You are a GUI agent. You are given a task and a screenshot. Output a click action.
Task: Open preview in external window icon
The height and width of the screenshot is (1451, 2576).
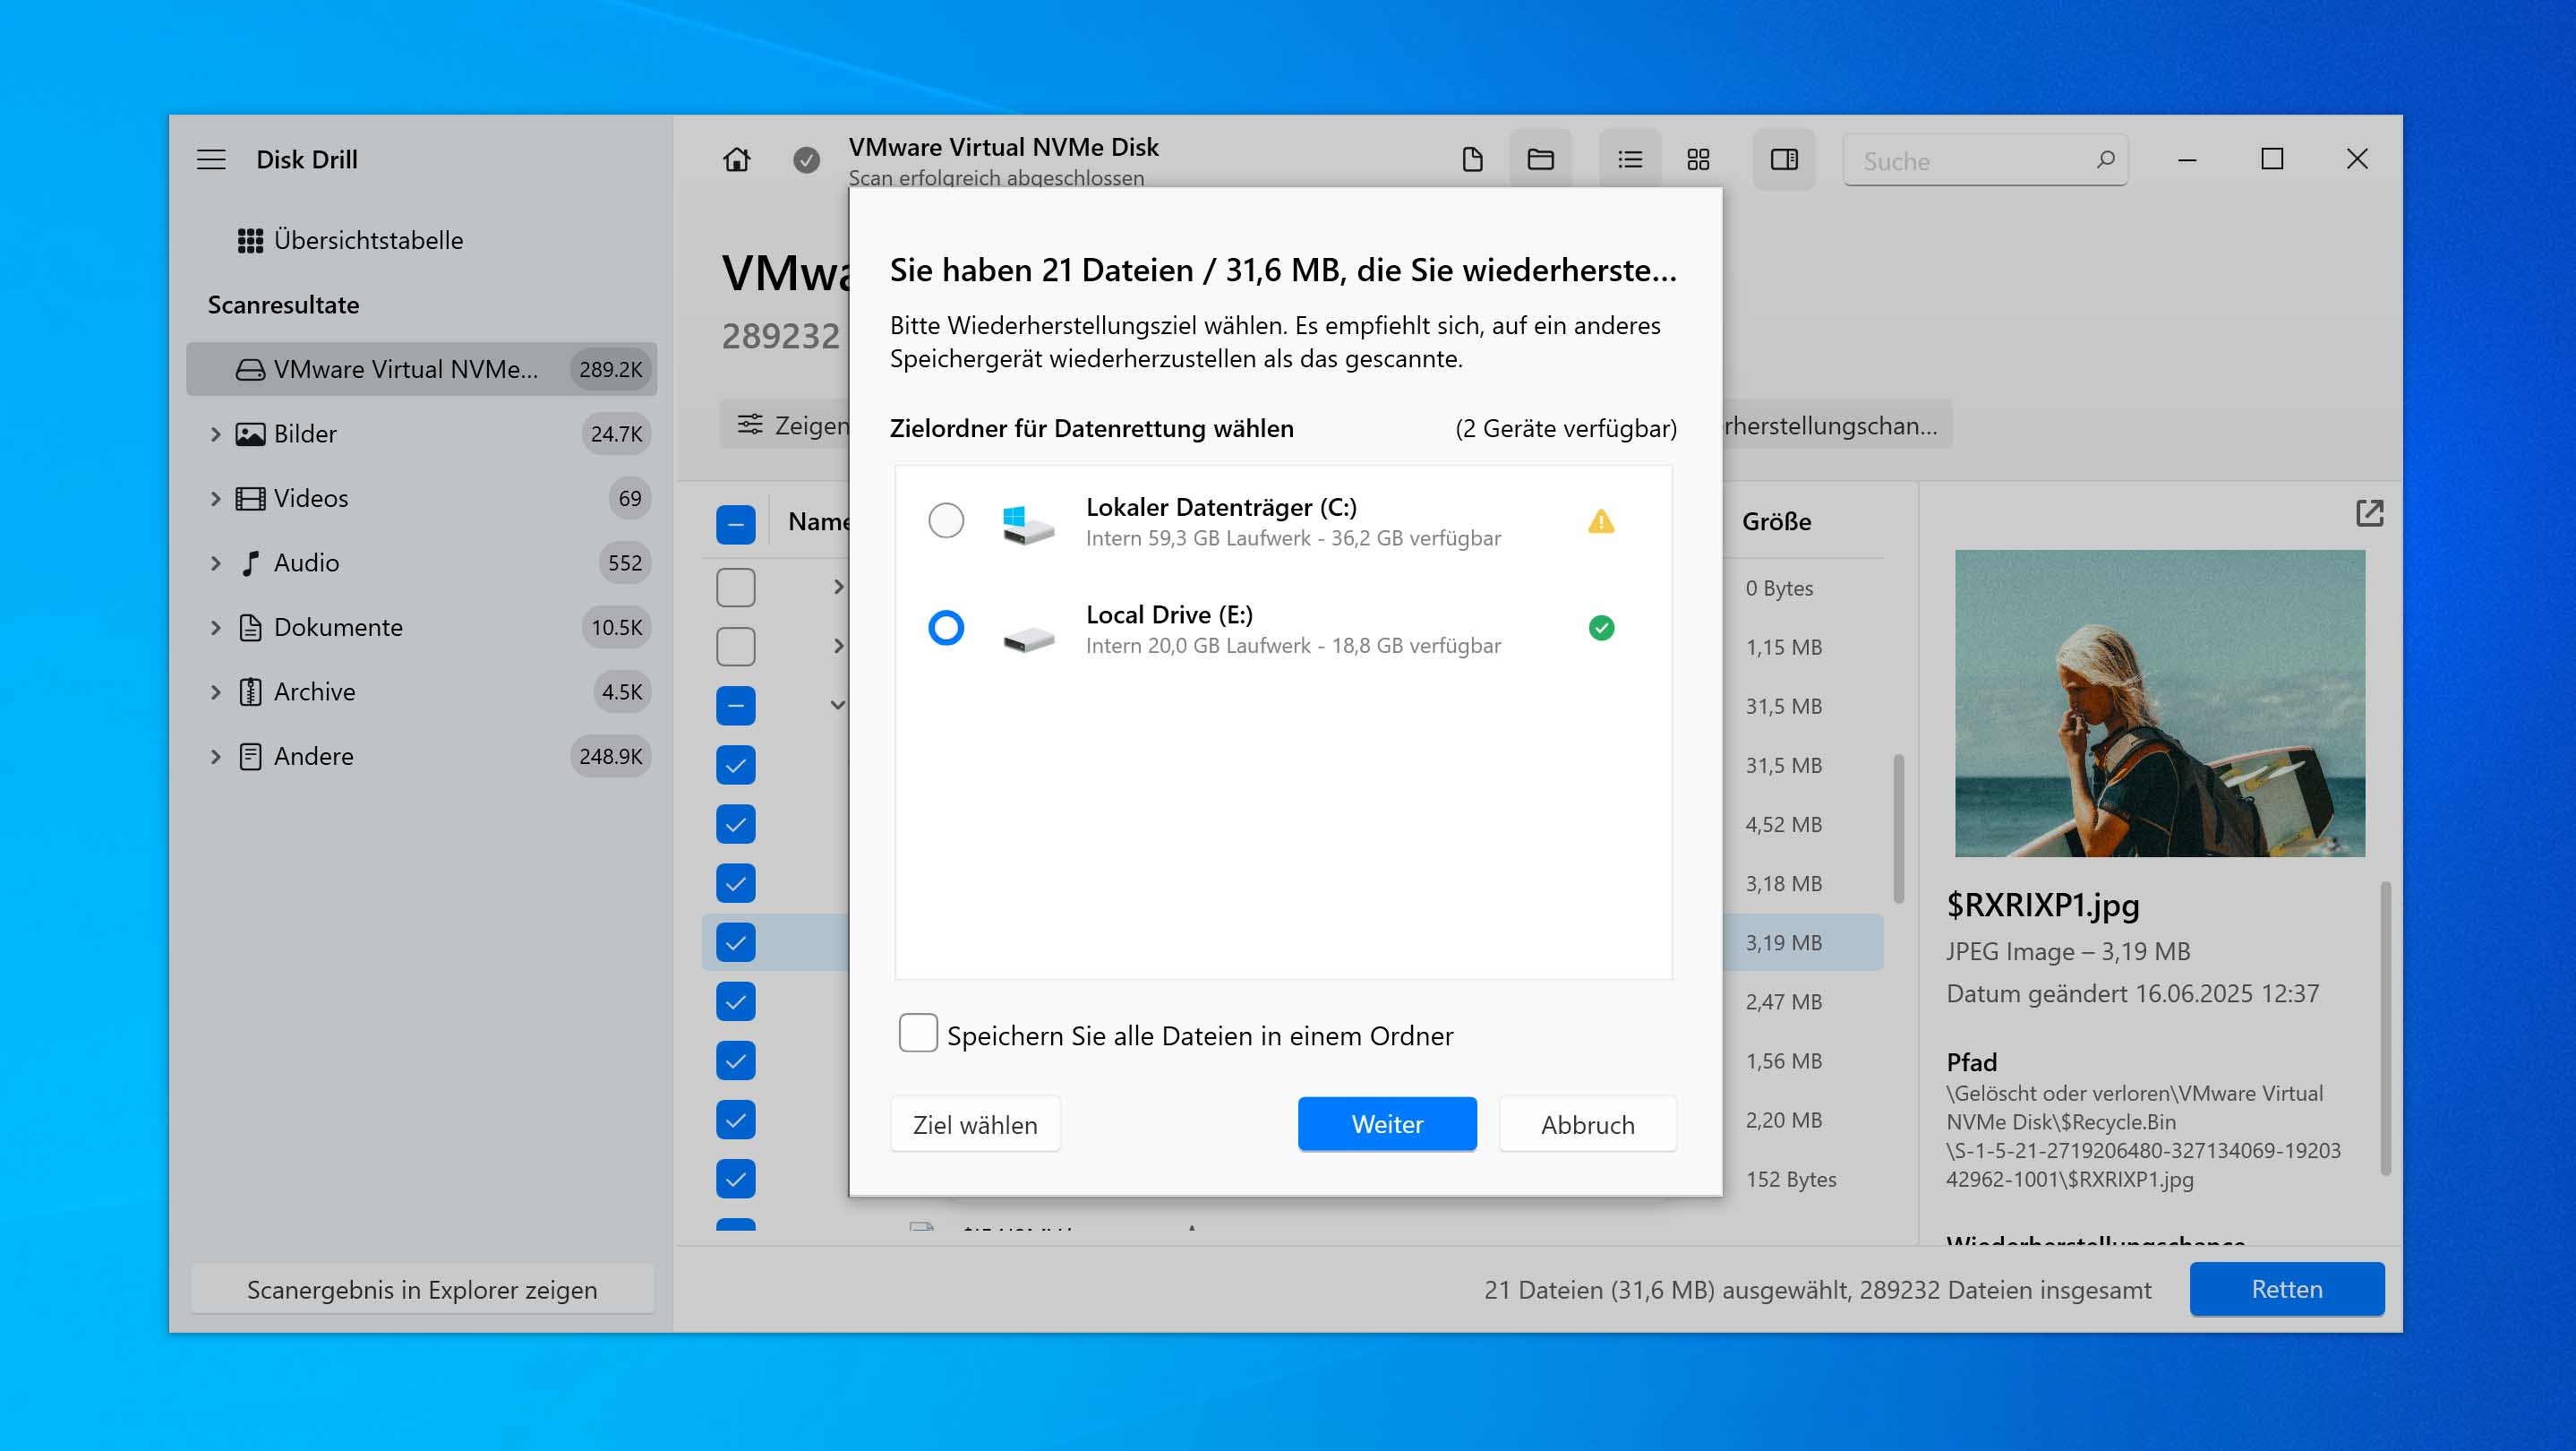pyautogui.click(x=2369, y=513)
